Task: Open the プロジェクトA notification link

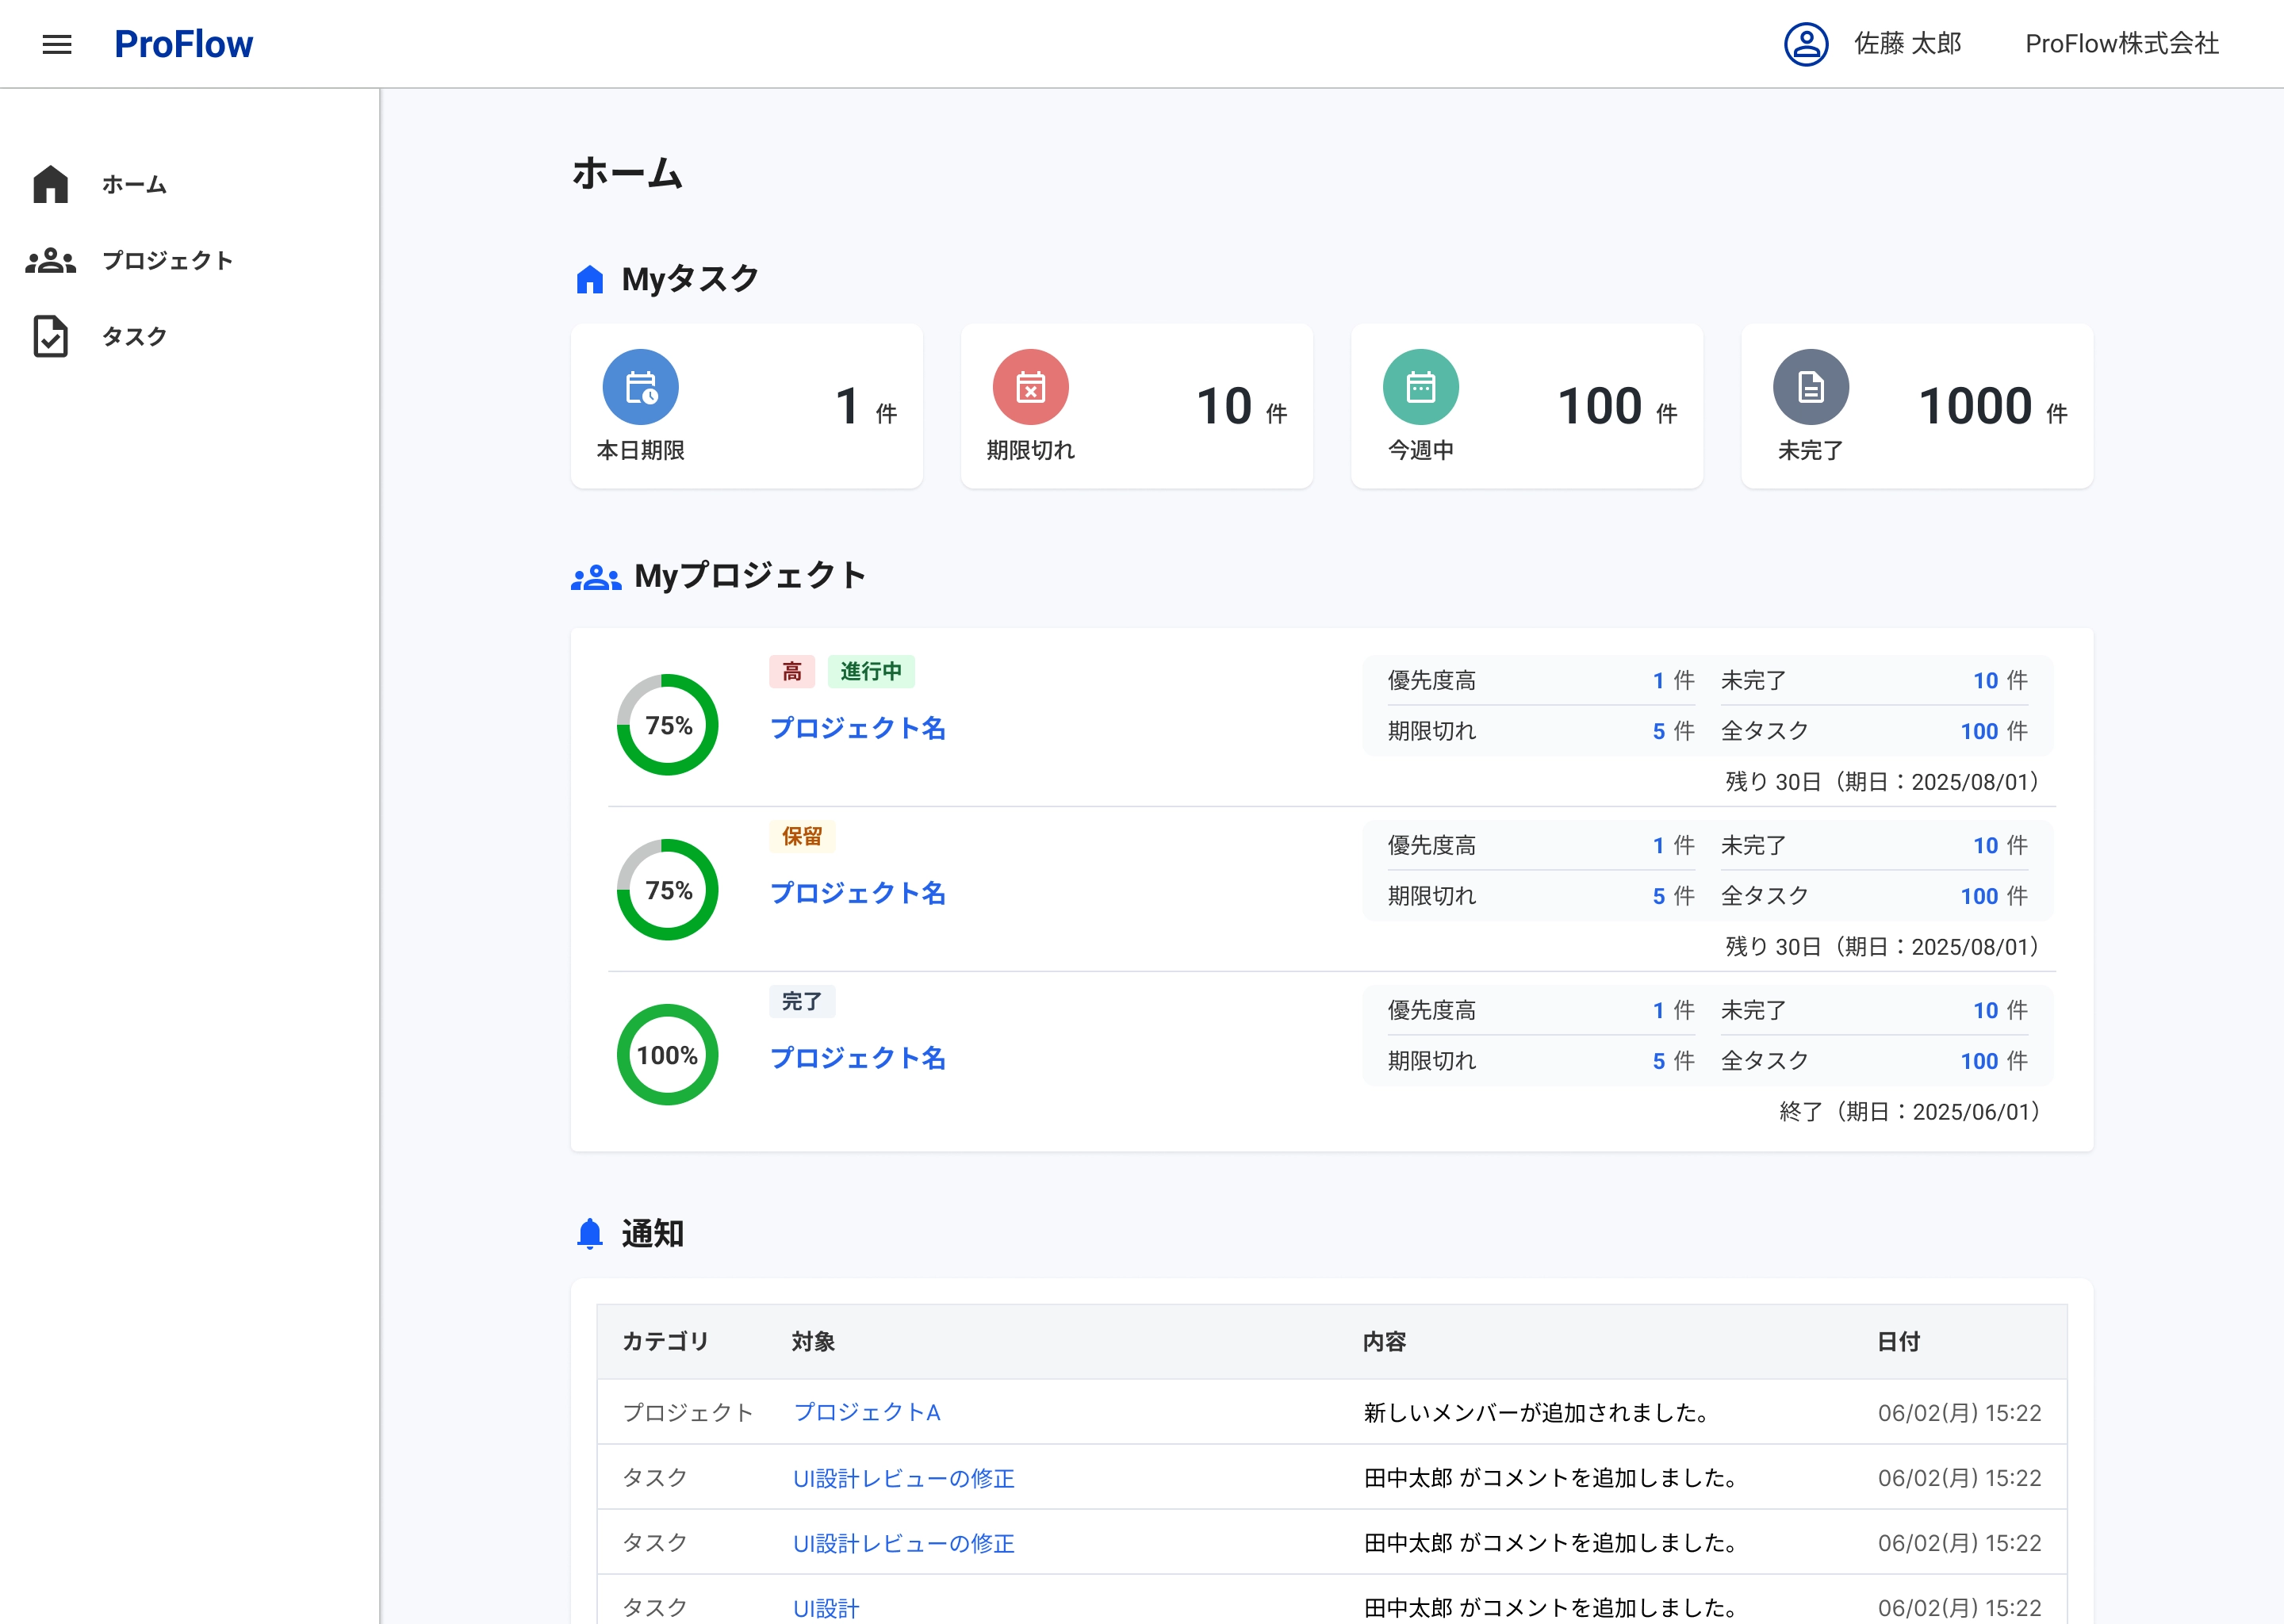Action: [866, 1412]
